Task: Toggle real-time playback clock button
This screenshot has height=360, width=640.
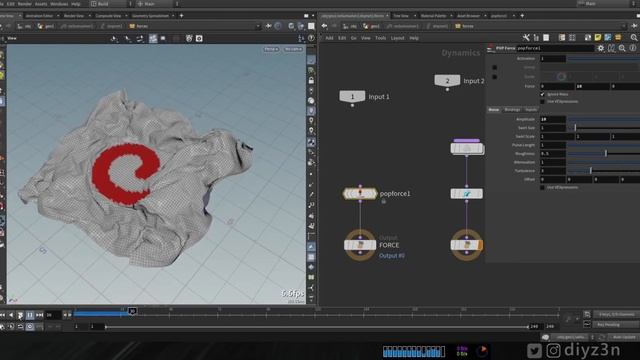Action: tap(30, 327)
